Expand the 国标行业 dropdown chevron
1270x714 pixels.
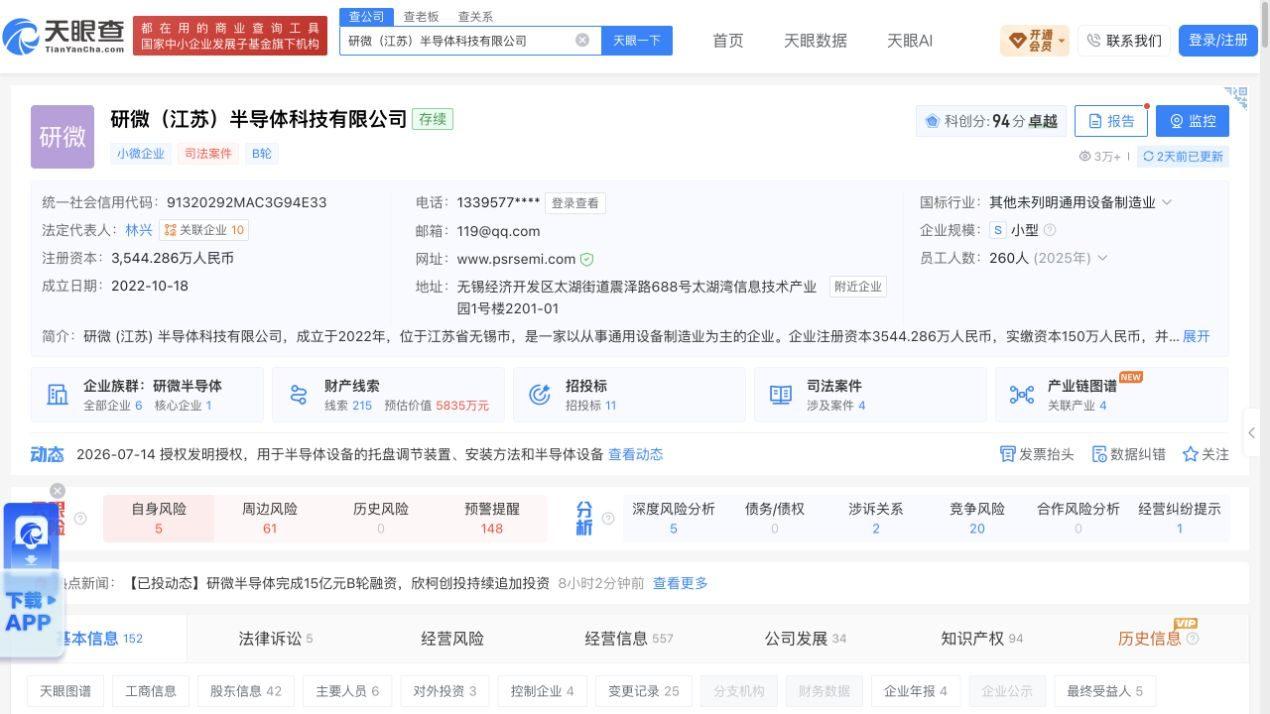point(1166,202)
